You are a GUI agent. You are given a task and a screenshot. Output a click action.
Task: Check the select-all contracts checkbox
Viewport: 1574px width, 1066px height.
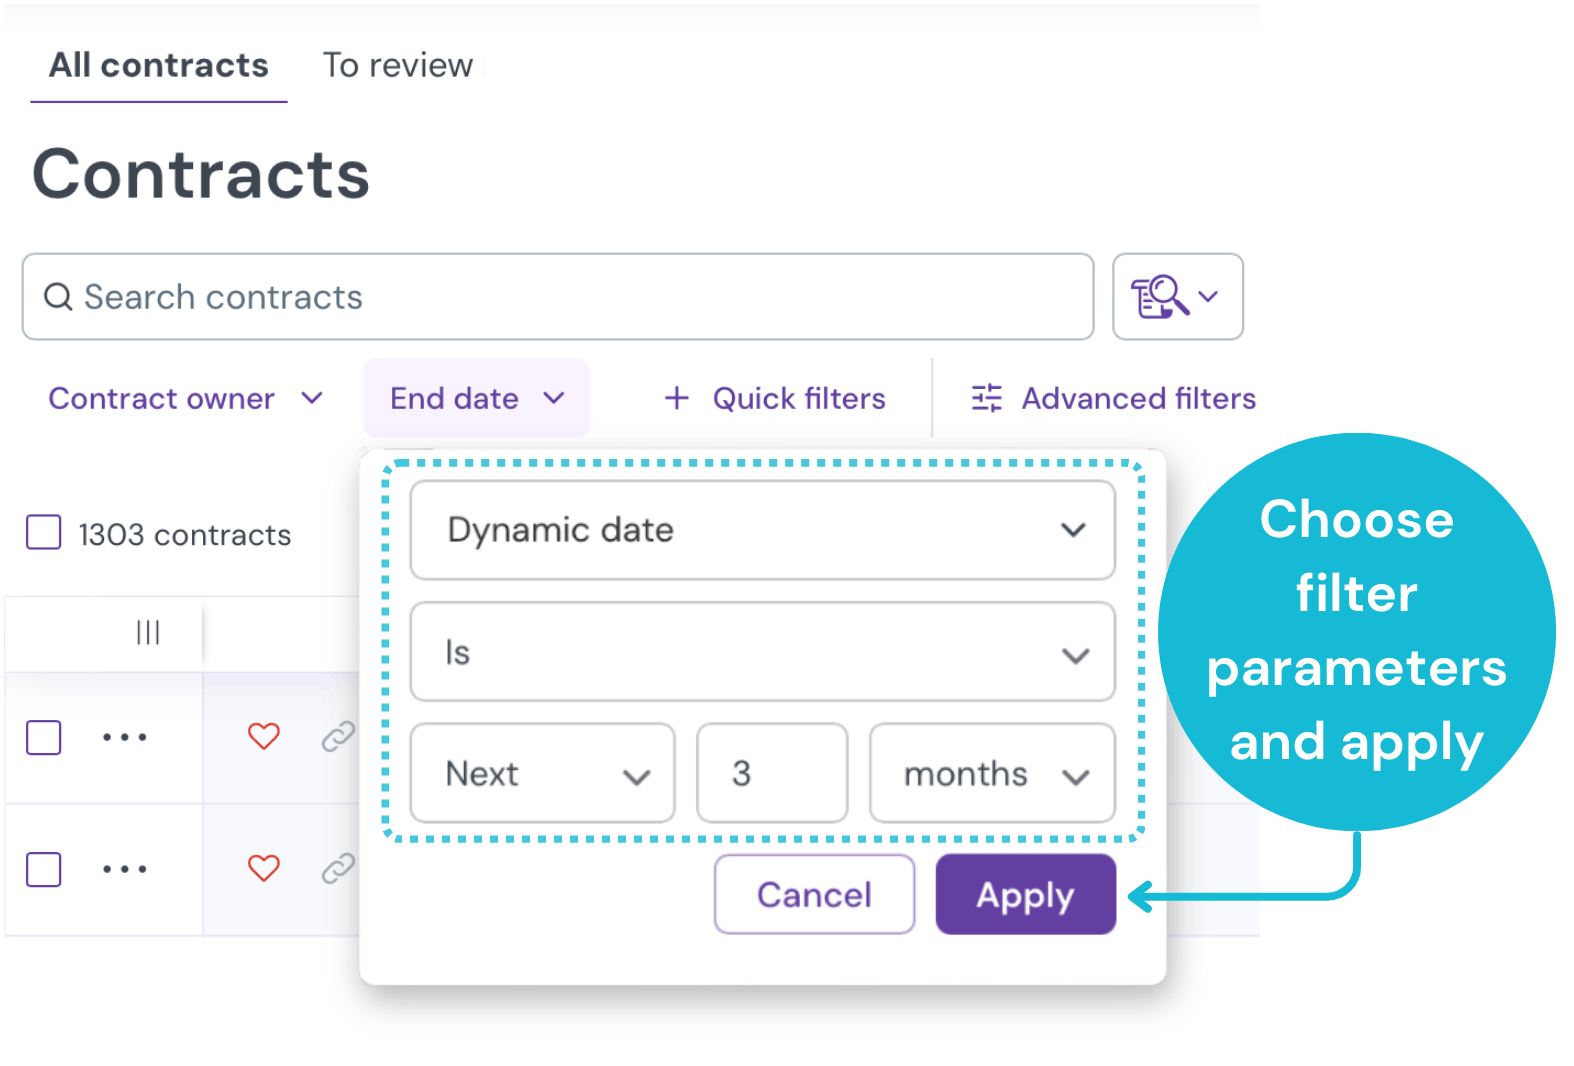pos(44,533)
